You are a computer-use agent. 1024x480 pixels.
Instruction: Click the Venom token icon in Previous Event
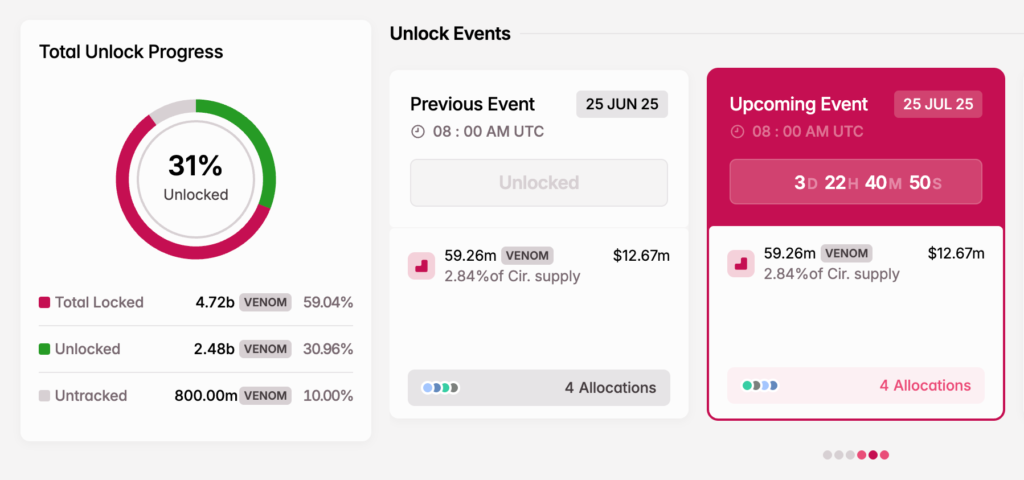pyautogui.click(x=421, y=265)
